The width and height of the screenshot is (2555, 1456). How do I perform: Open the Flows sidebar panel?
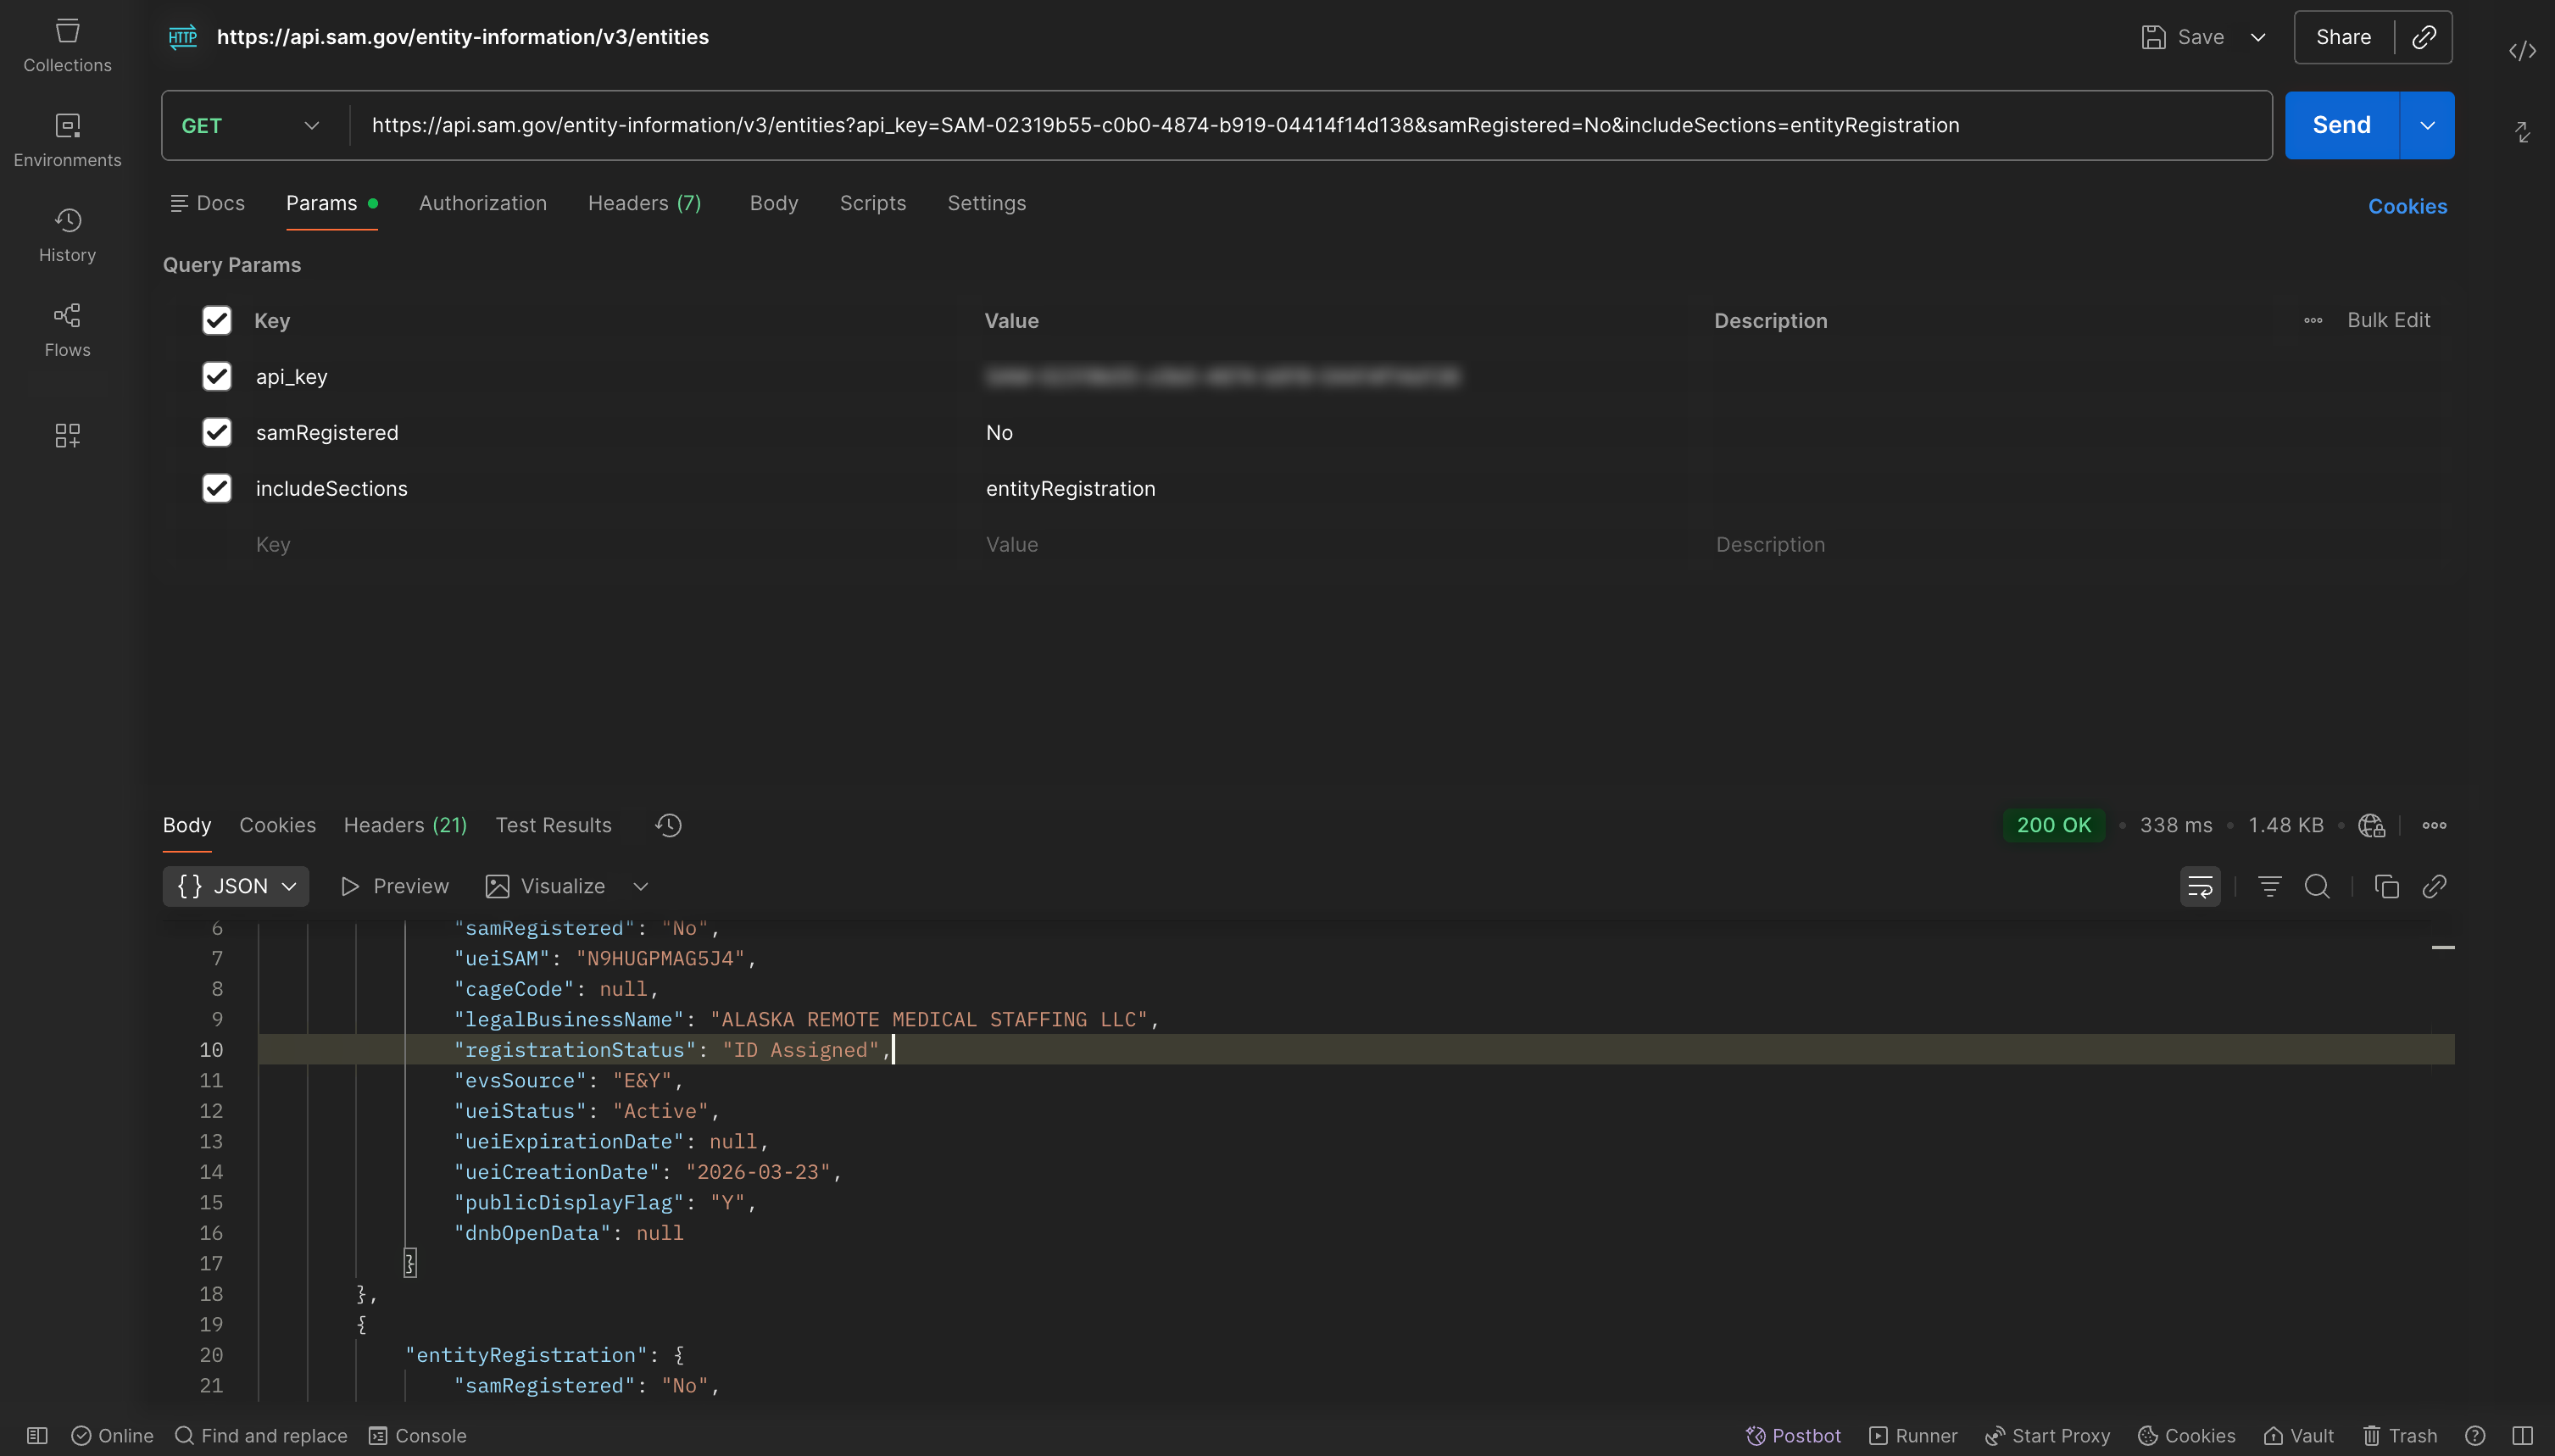pos(67,331)
